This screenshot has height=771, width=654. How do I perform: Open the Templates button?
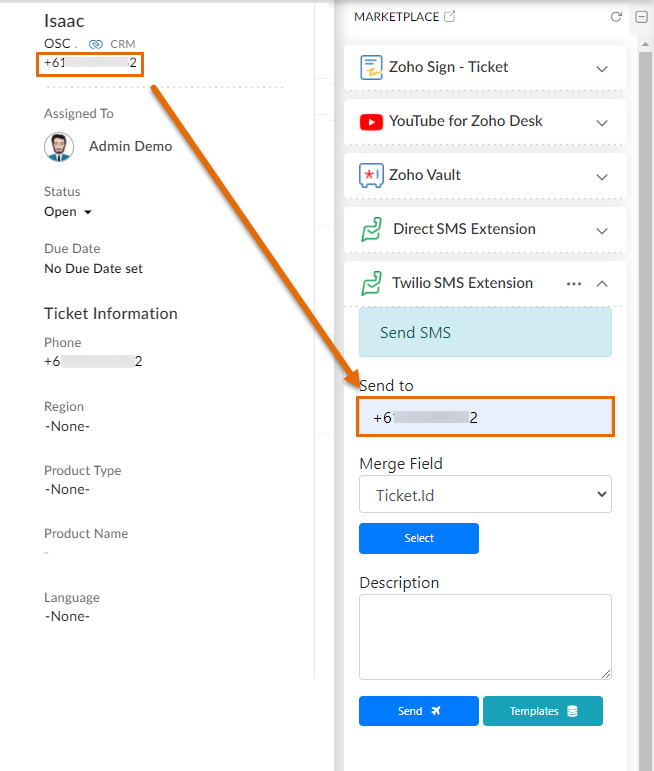pyautogui.click(x=543, y=711)
